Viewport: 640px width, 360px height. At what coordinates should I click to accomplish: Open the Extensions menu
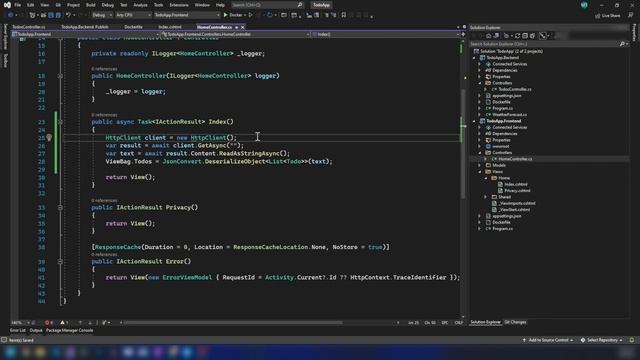point(179,5)
